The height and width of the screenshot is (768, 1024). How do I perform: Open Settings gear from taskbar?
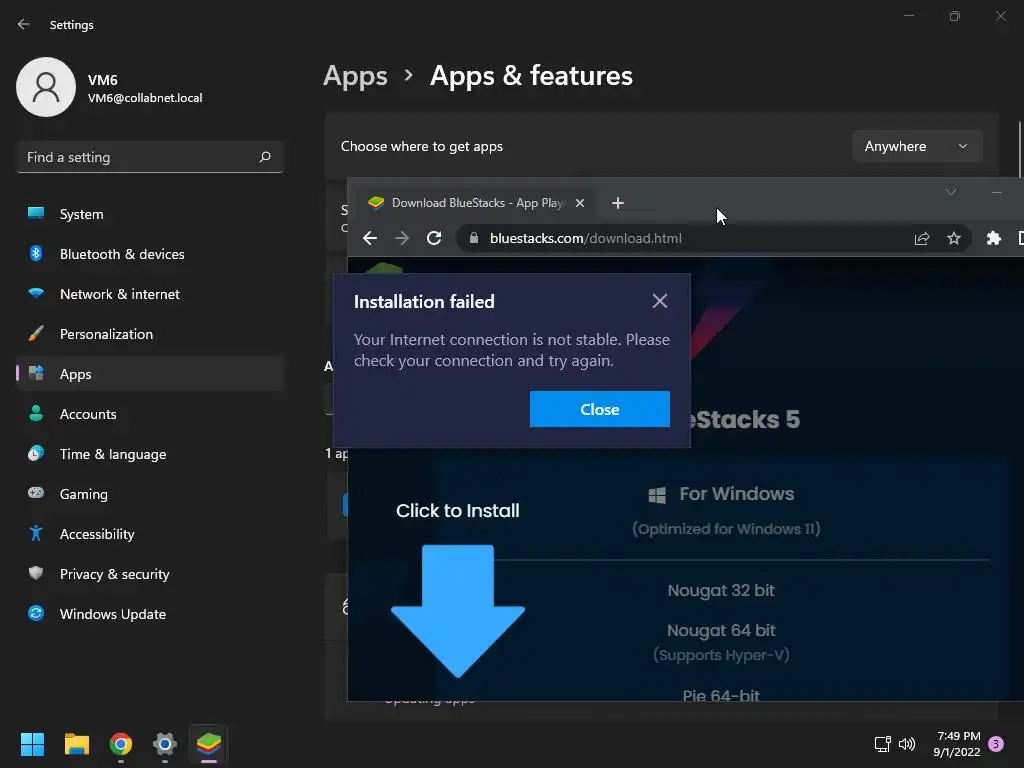pos(165,744)
